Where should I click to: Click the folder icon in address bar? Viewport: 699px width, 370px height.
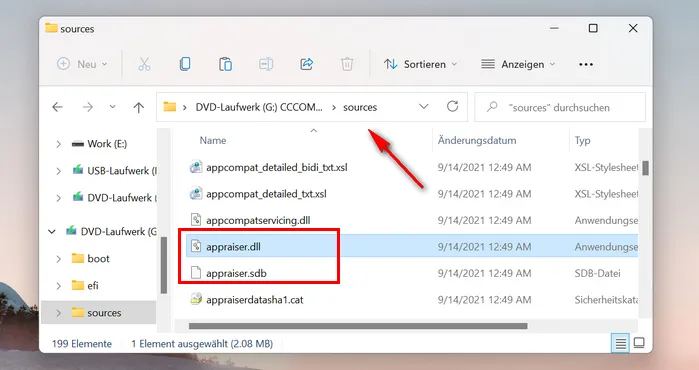click(x=170, y=107)
